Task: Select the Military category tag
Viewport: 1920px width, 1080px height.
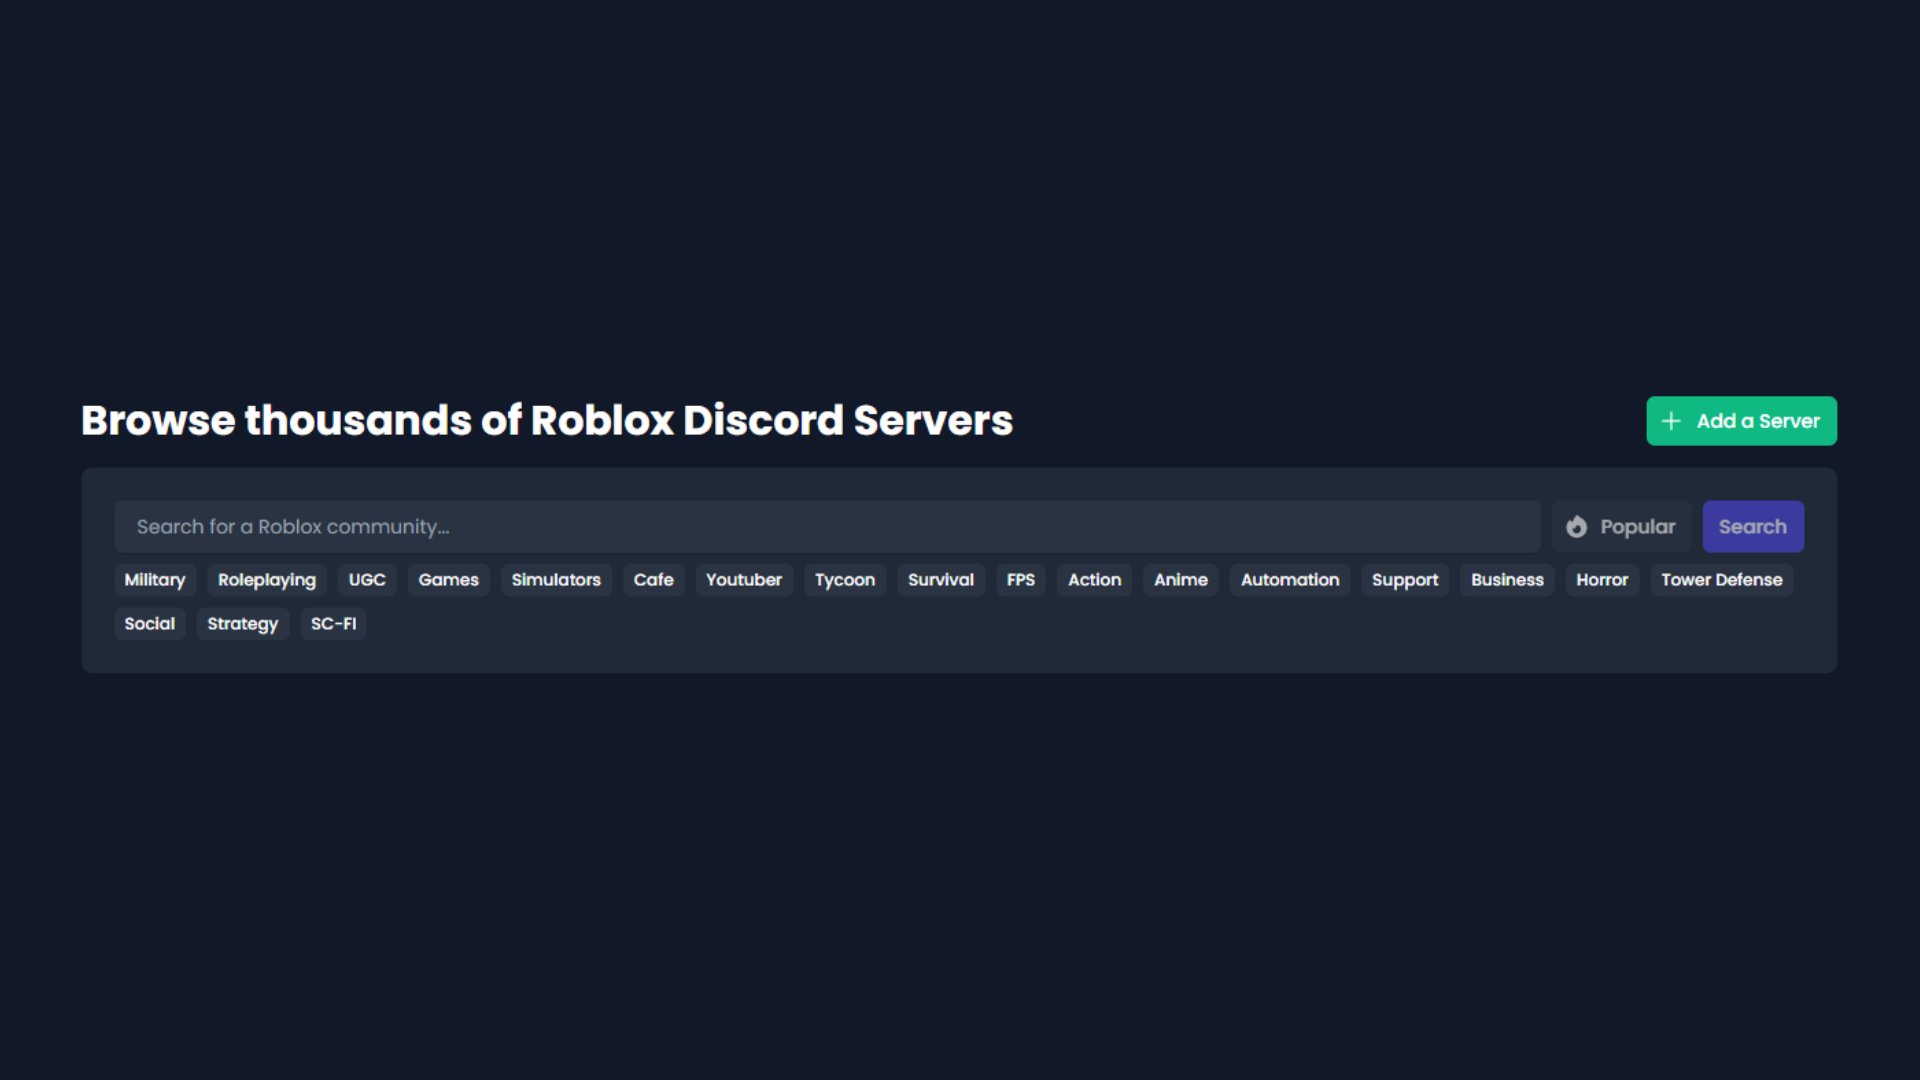Action: (154, 580)
